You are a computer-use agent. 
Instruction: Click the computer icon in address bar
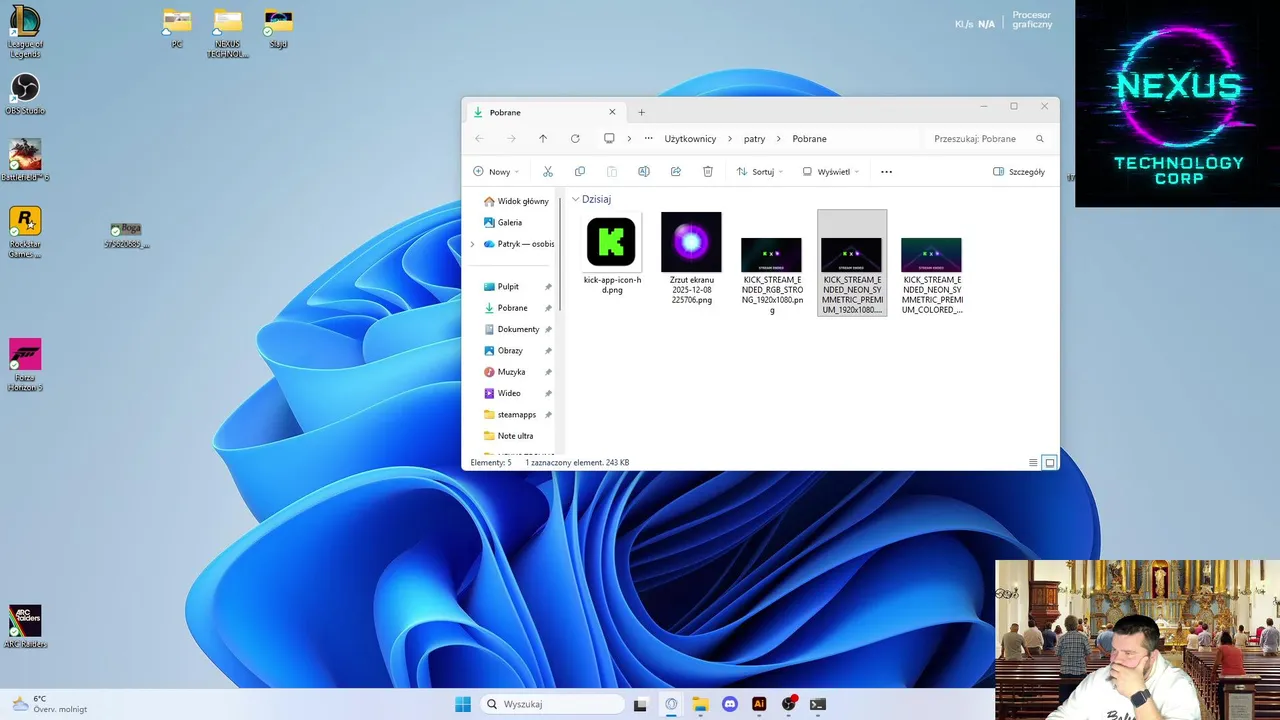609,139
